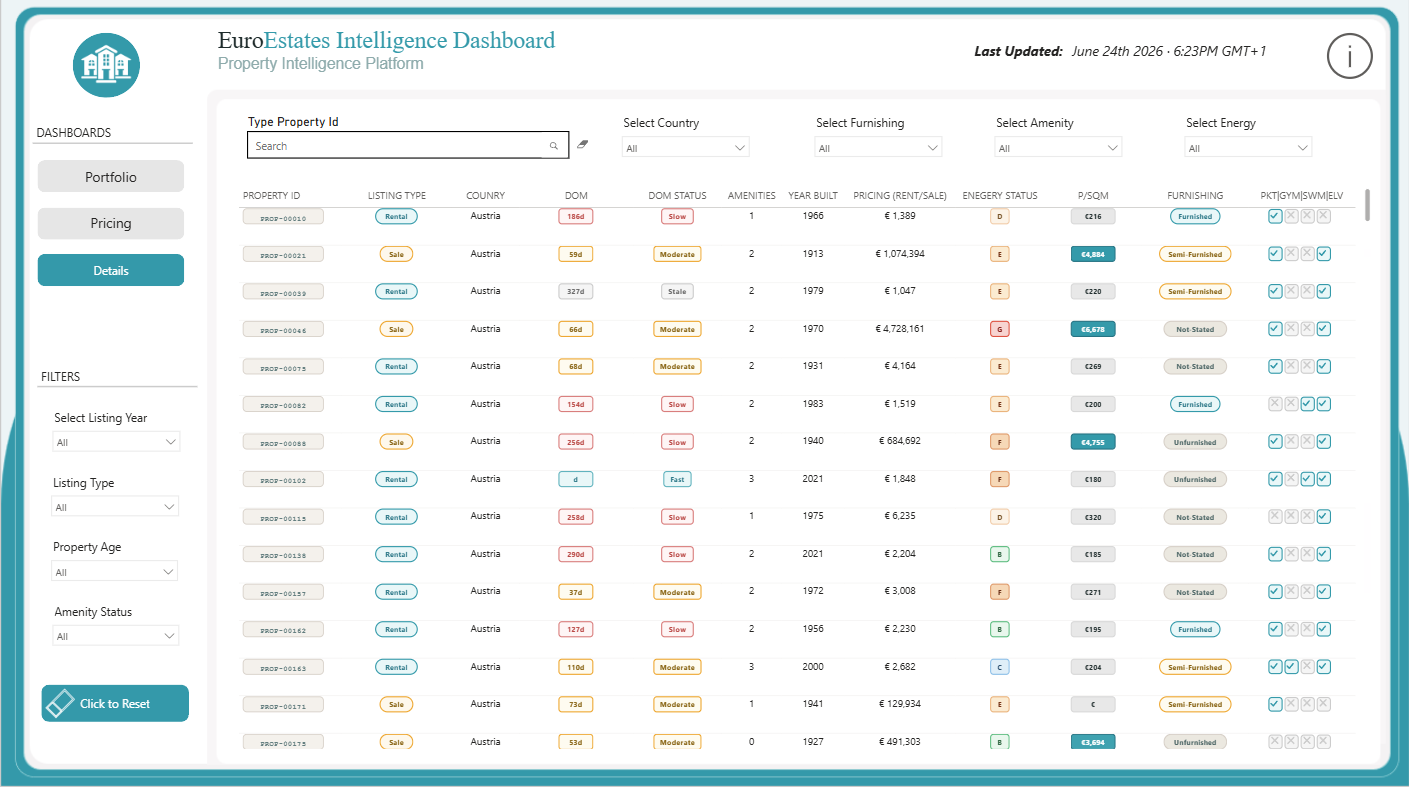
Task: Click the energy status G badge for PROP-00046
Action: click(x=997, y=329)
